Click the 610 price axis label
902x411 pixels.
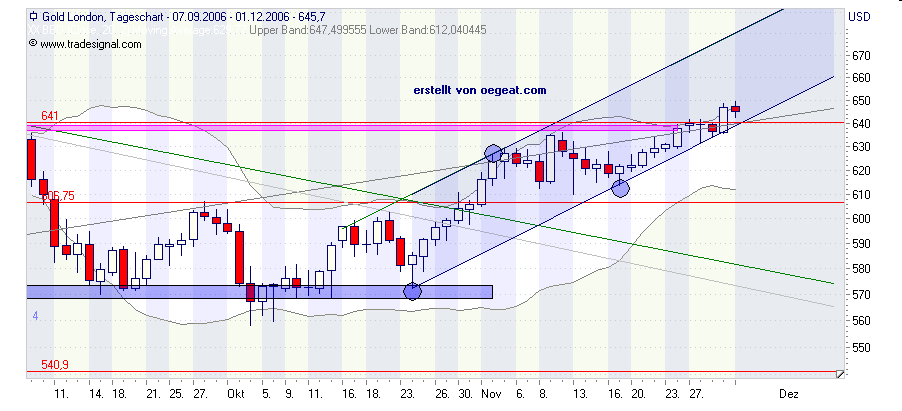click(862, 196)
